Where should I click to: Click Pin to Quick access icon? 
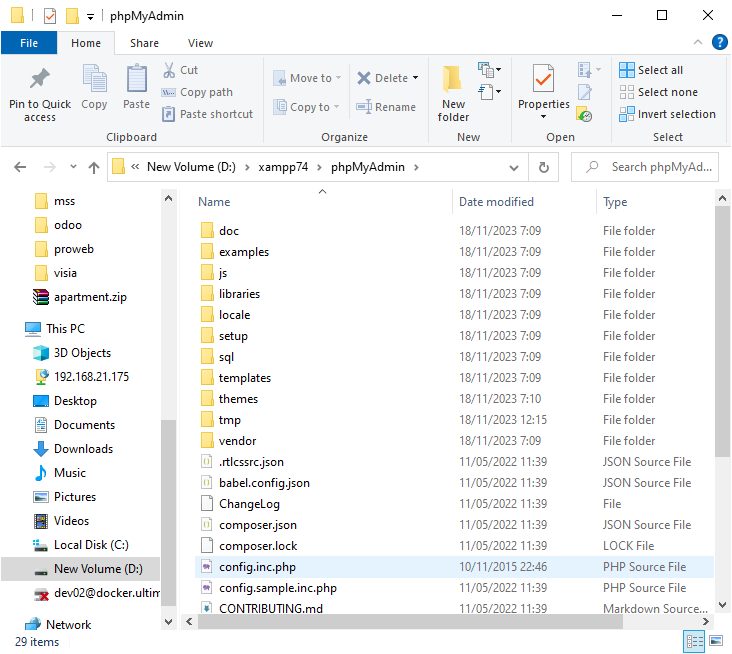(40, 78)
